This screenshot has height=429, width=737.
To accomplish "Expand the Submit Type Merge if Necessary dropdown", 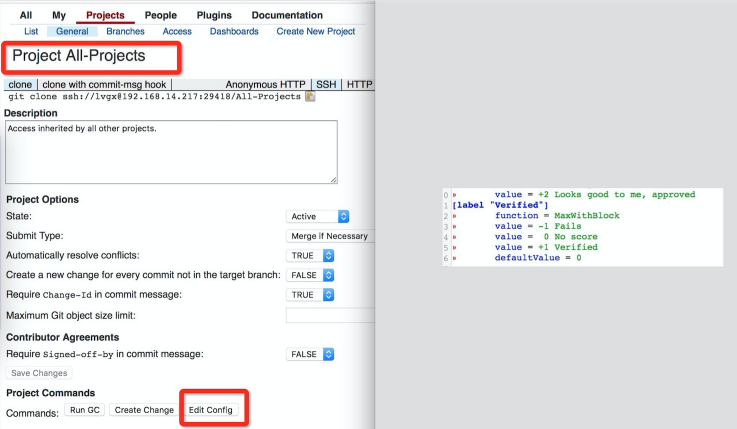I will click(x=330, y=236).
